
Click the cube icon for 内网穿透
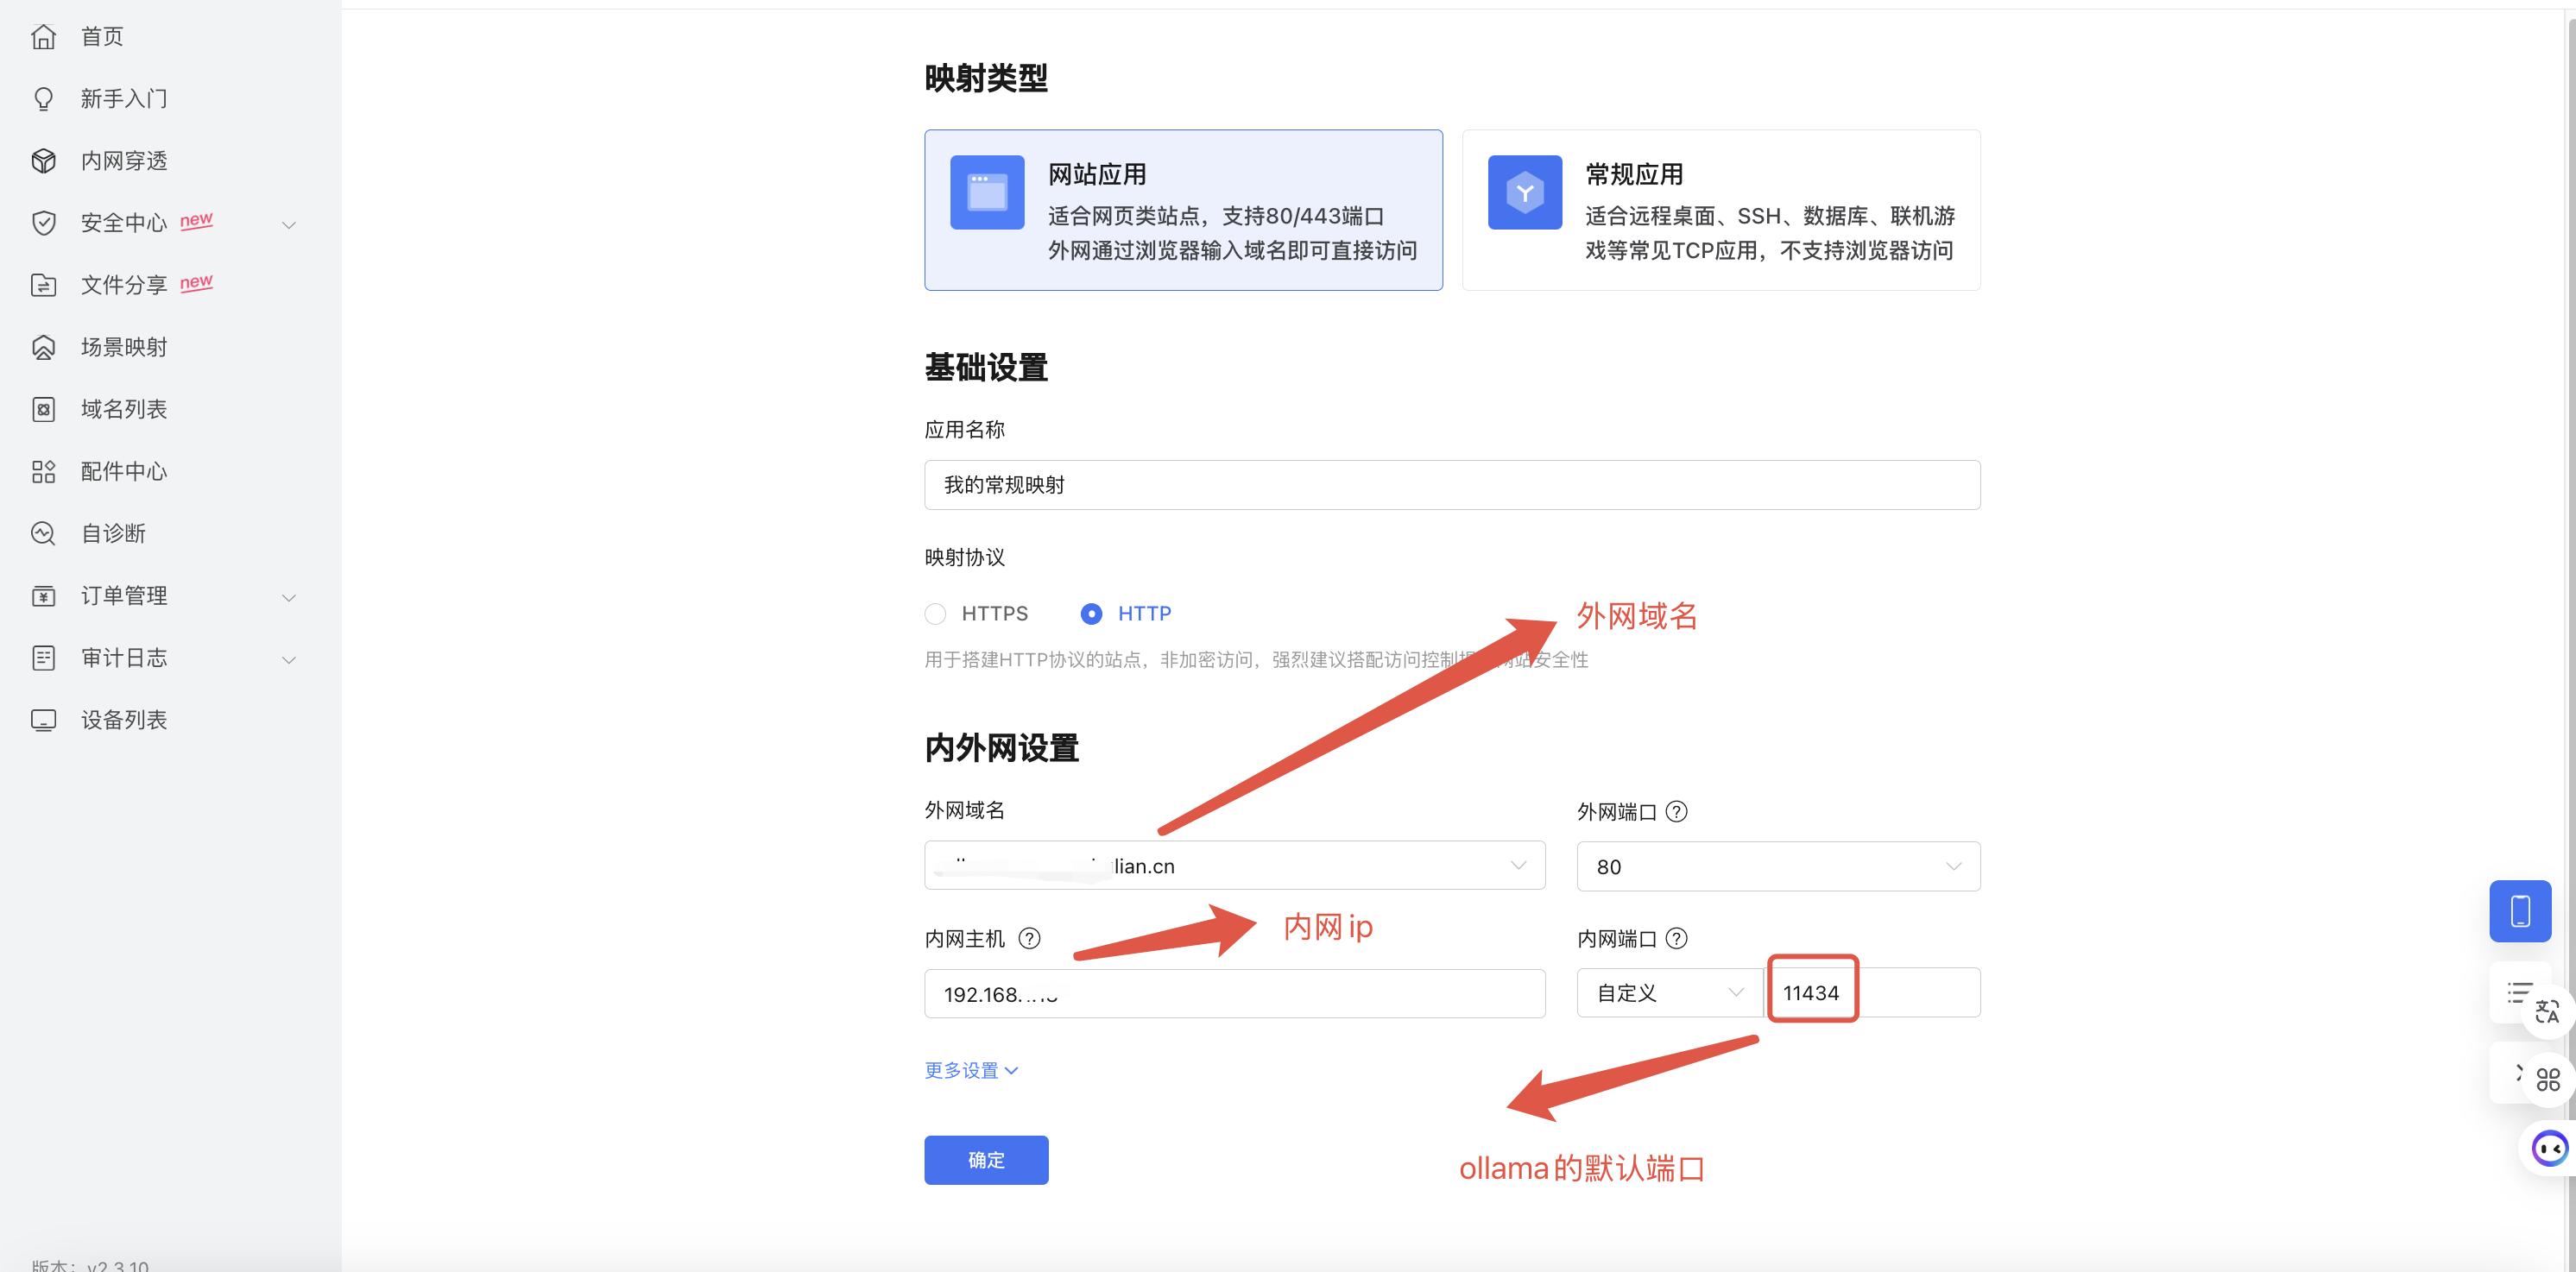pos(43,161)
